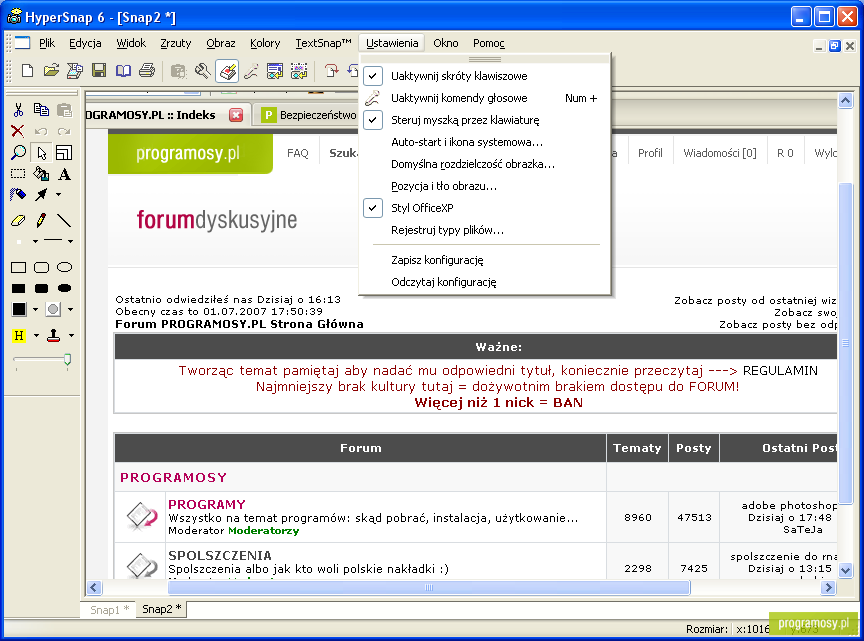Open the line style dropdown arrow
Image resolution: width=864 pixels, height=641 pixels.
pyautogui.click(x=71, y=241)
